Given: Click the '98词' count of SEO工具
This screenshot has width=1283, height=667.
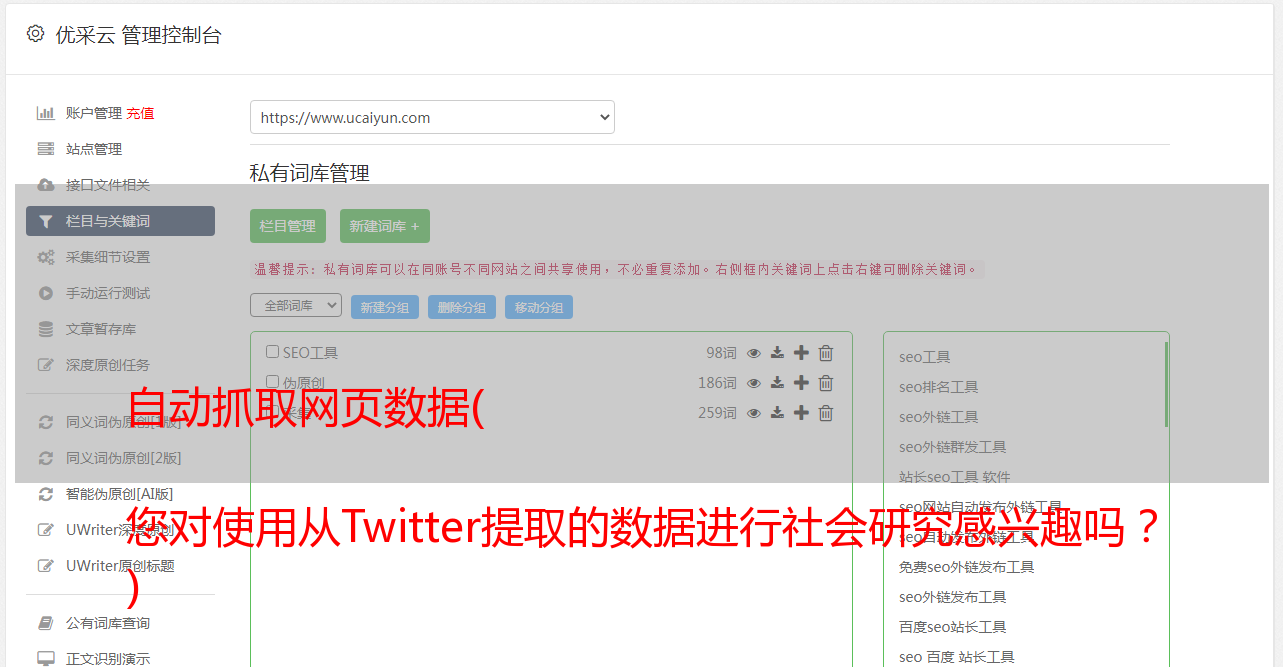Looking at the screenshot, I should 721,353.
